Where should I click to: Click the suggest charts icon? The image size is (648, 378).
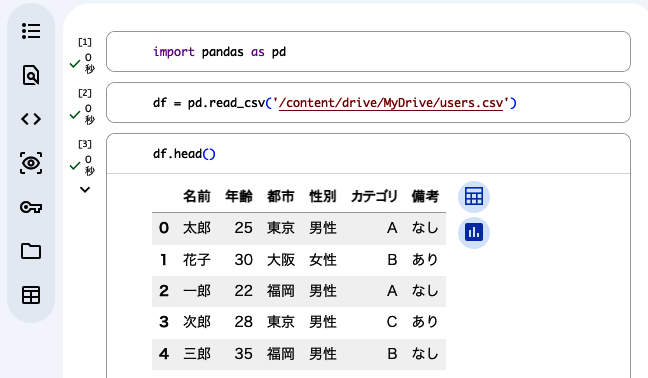pos(474,233)
